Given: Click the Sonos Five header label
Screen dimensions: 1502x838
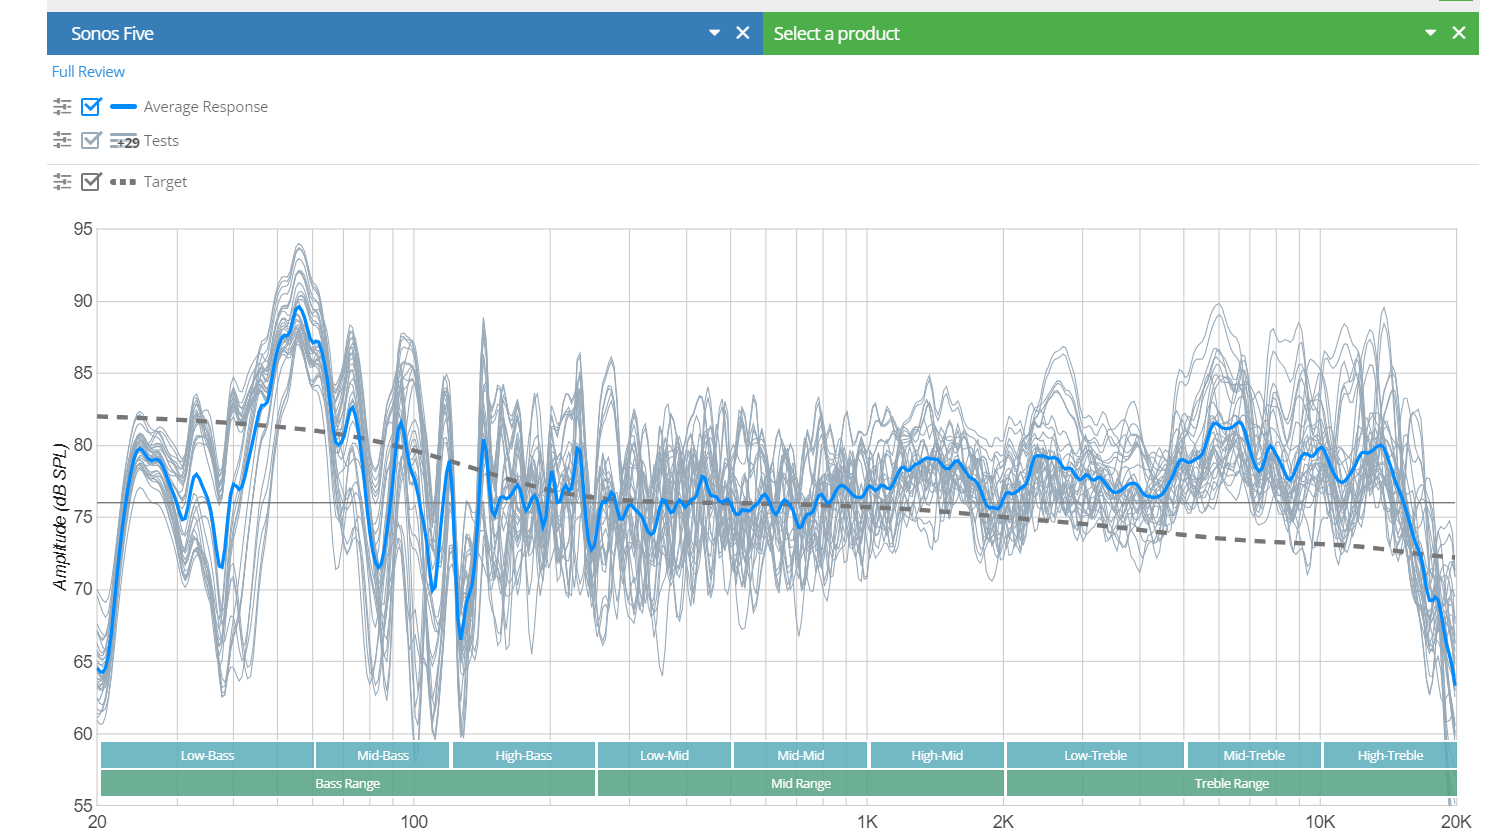Looking at the screenshot, I should 112,33.
